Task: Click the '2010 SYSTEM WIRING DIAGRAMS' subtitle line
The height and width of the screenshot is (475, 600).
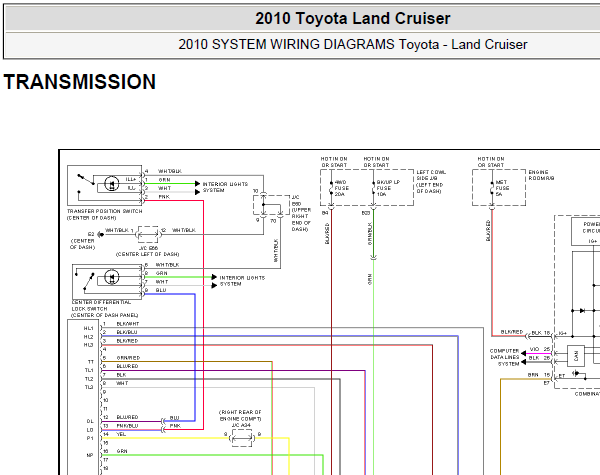Action: pyautogui.click(x=352, y=44)
